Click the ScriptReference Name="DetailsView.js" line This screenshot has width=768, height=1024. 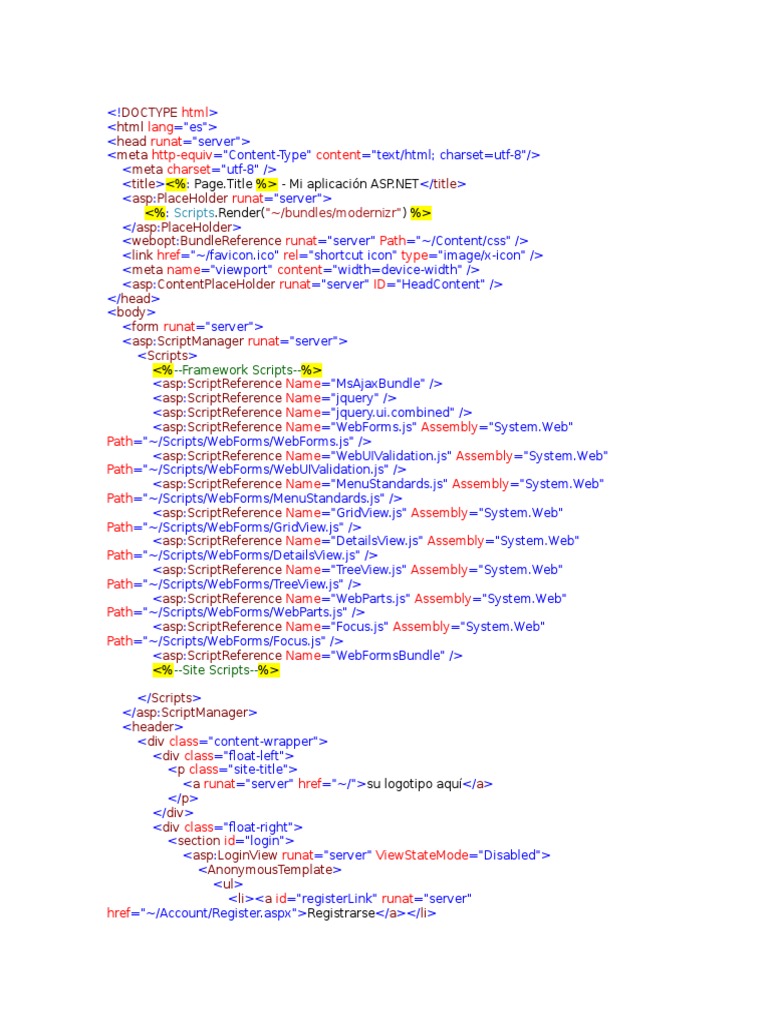(366, 541)
